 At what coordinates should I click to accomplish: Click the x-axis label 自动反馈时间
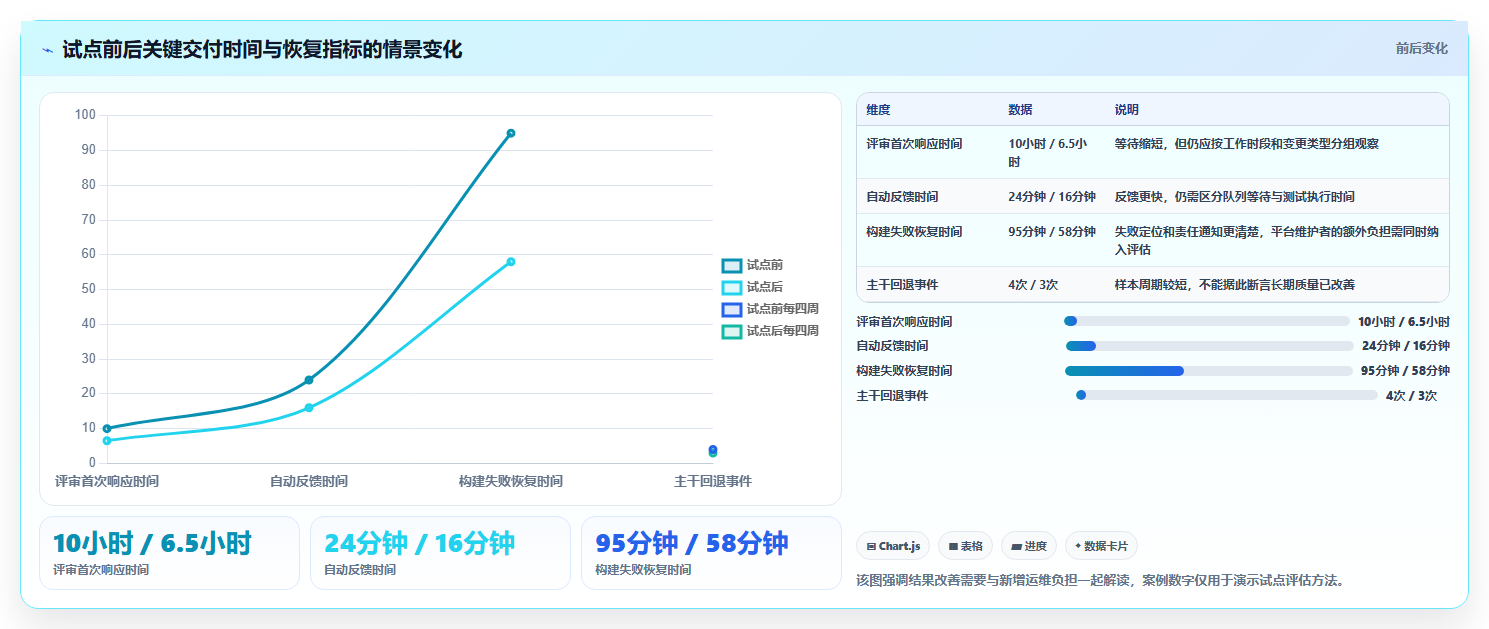309,481
